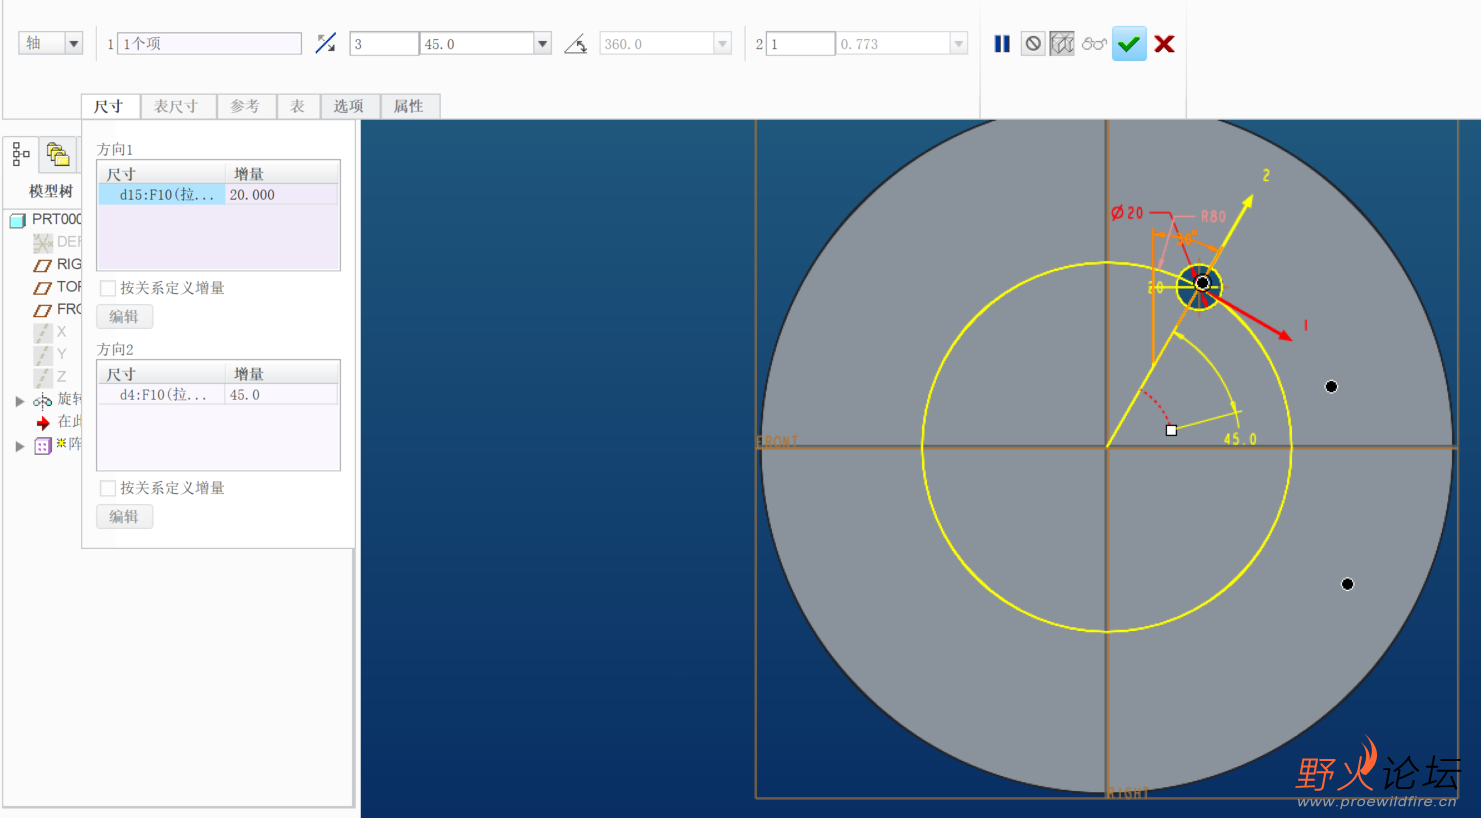Viewport: 1481px width, 818px height.
Task: Select the TOP datum plane in tree
Action: (x=58, y=287)
